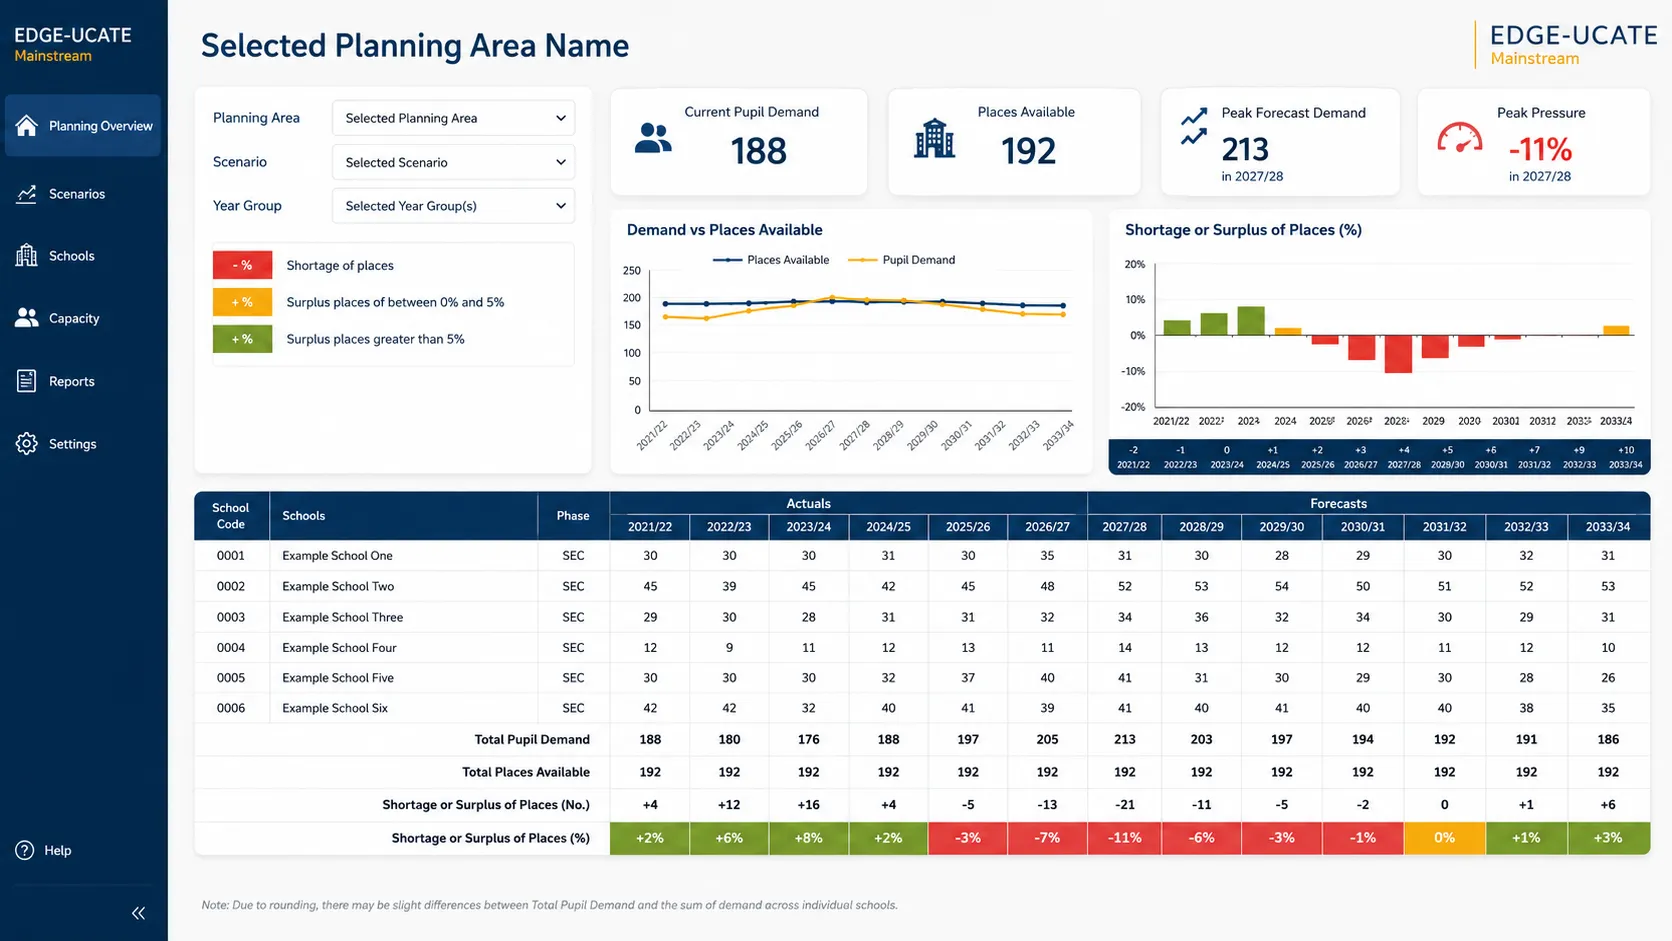Click the Schools building icon in sidebar
Image resolution: width=1672 pixels, height=941 pixels.
27,256
